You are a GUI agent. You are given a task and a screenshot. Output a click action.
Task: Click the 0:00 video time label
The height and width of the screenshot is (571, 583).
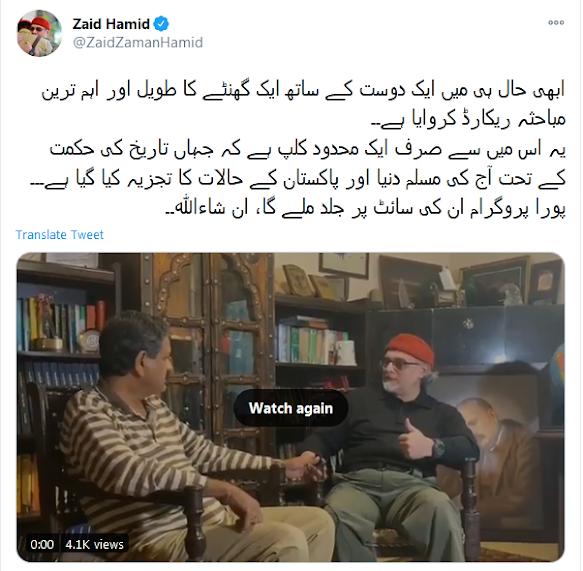42,545
